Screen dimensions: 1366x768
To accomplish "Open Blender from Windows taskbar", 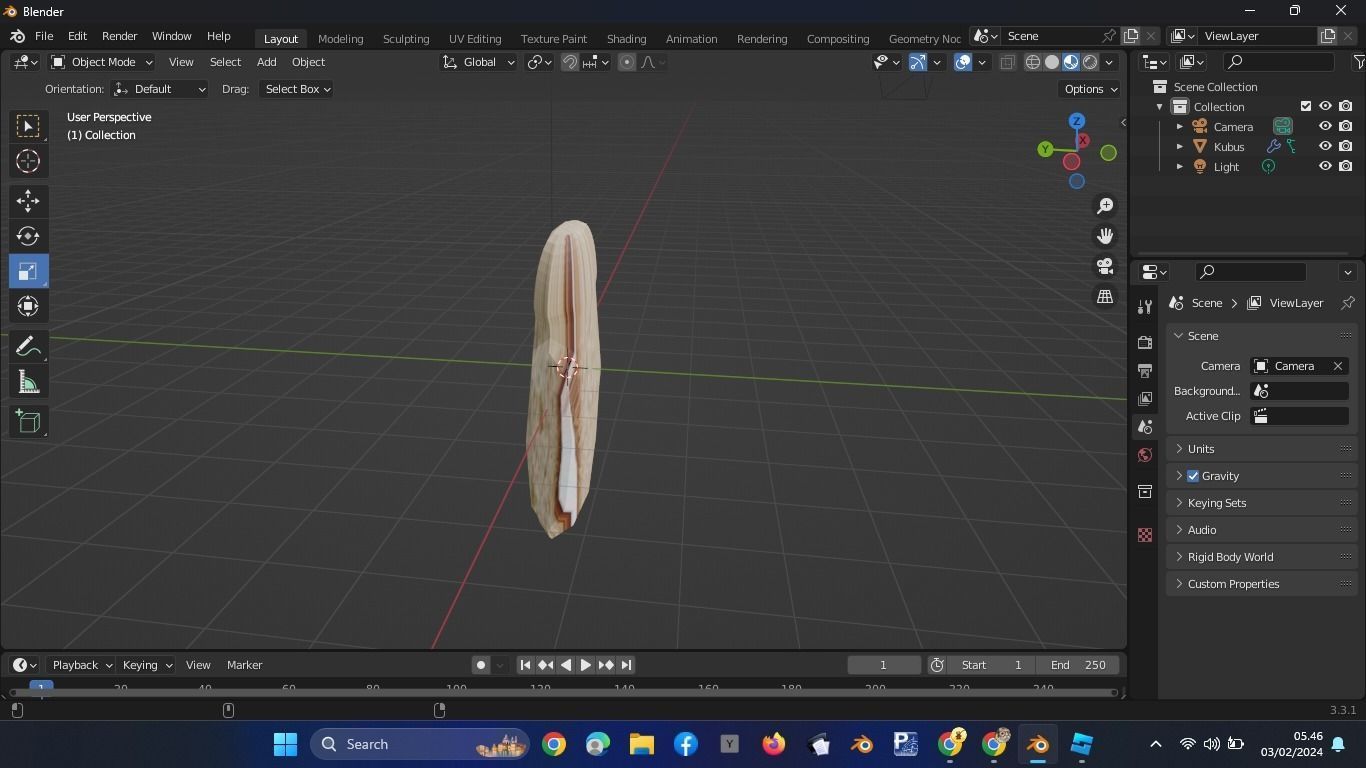I will click(1038, 744).
